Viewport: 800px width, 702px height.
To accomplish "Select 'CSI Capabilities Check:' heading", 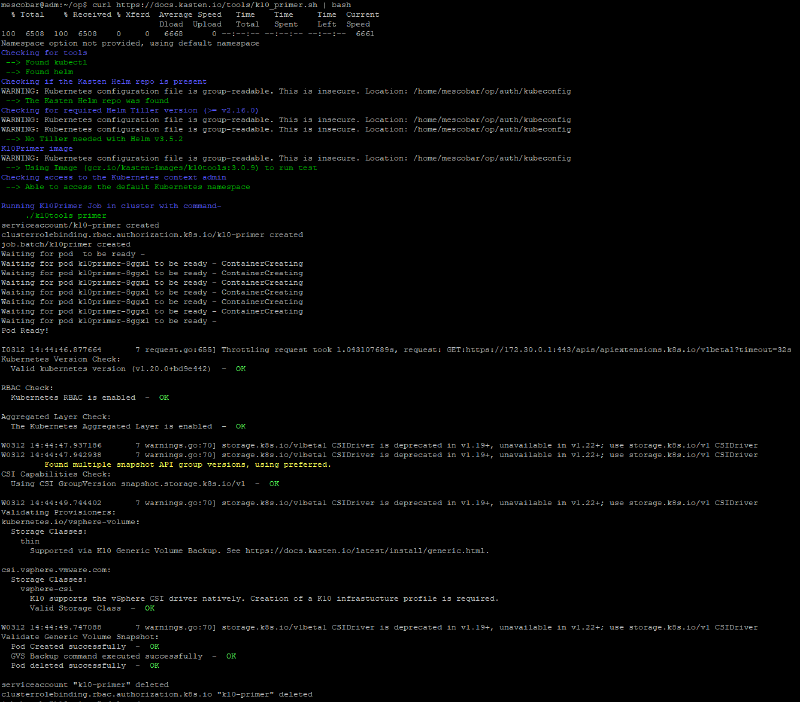I will 56,474.
